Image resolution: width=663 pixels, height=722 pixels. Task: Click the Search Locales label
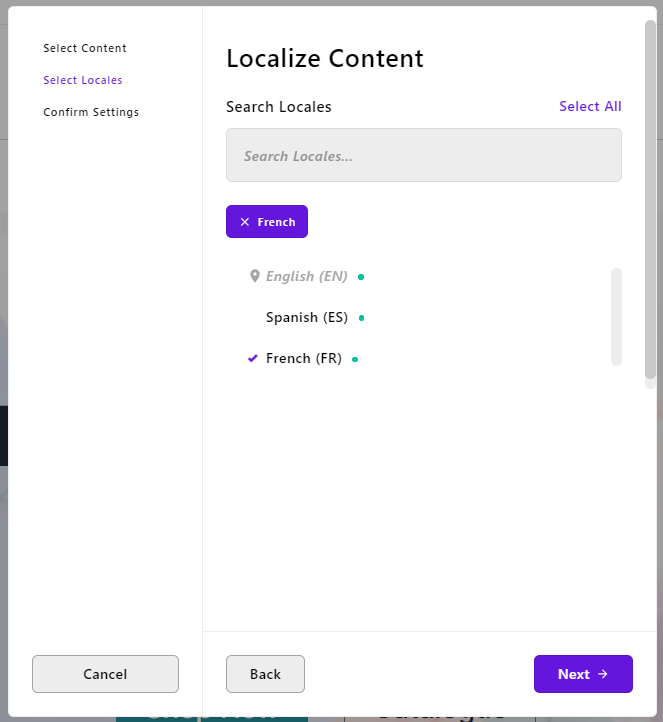(x=279, y=107)
